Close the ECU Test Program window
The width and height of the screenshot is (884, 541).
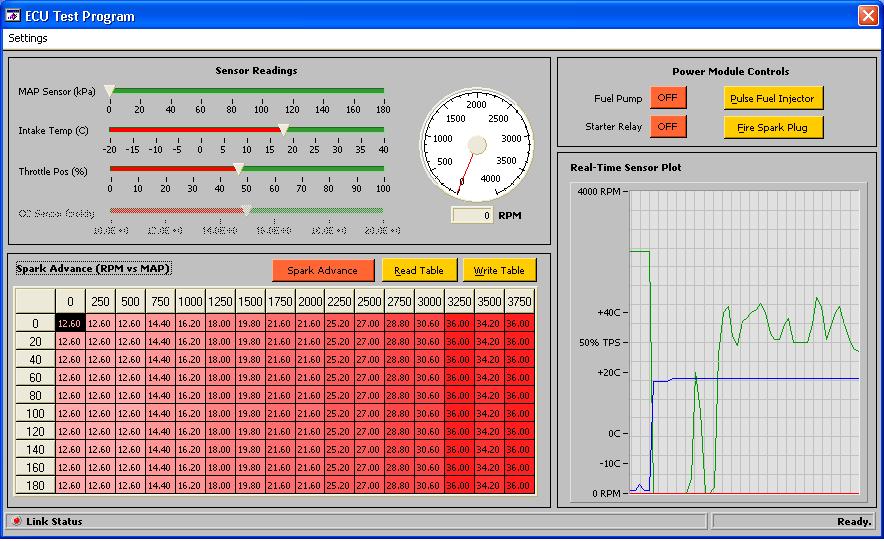[x=868, y=16]
